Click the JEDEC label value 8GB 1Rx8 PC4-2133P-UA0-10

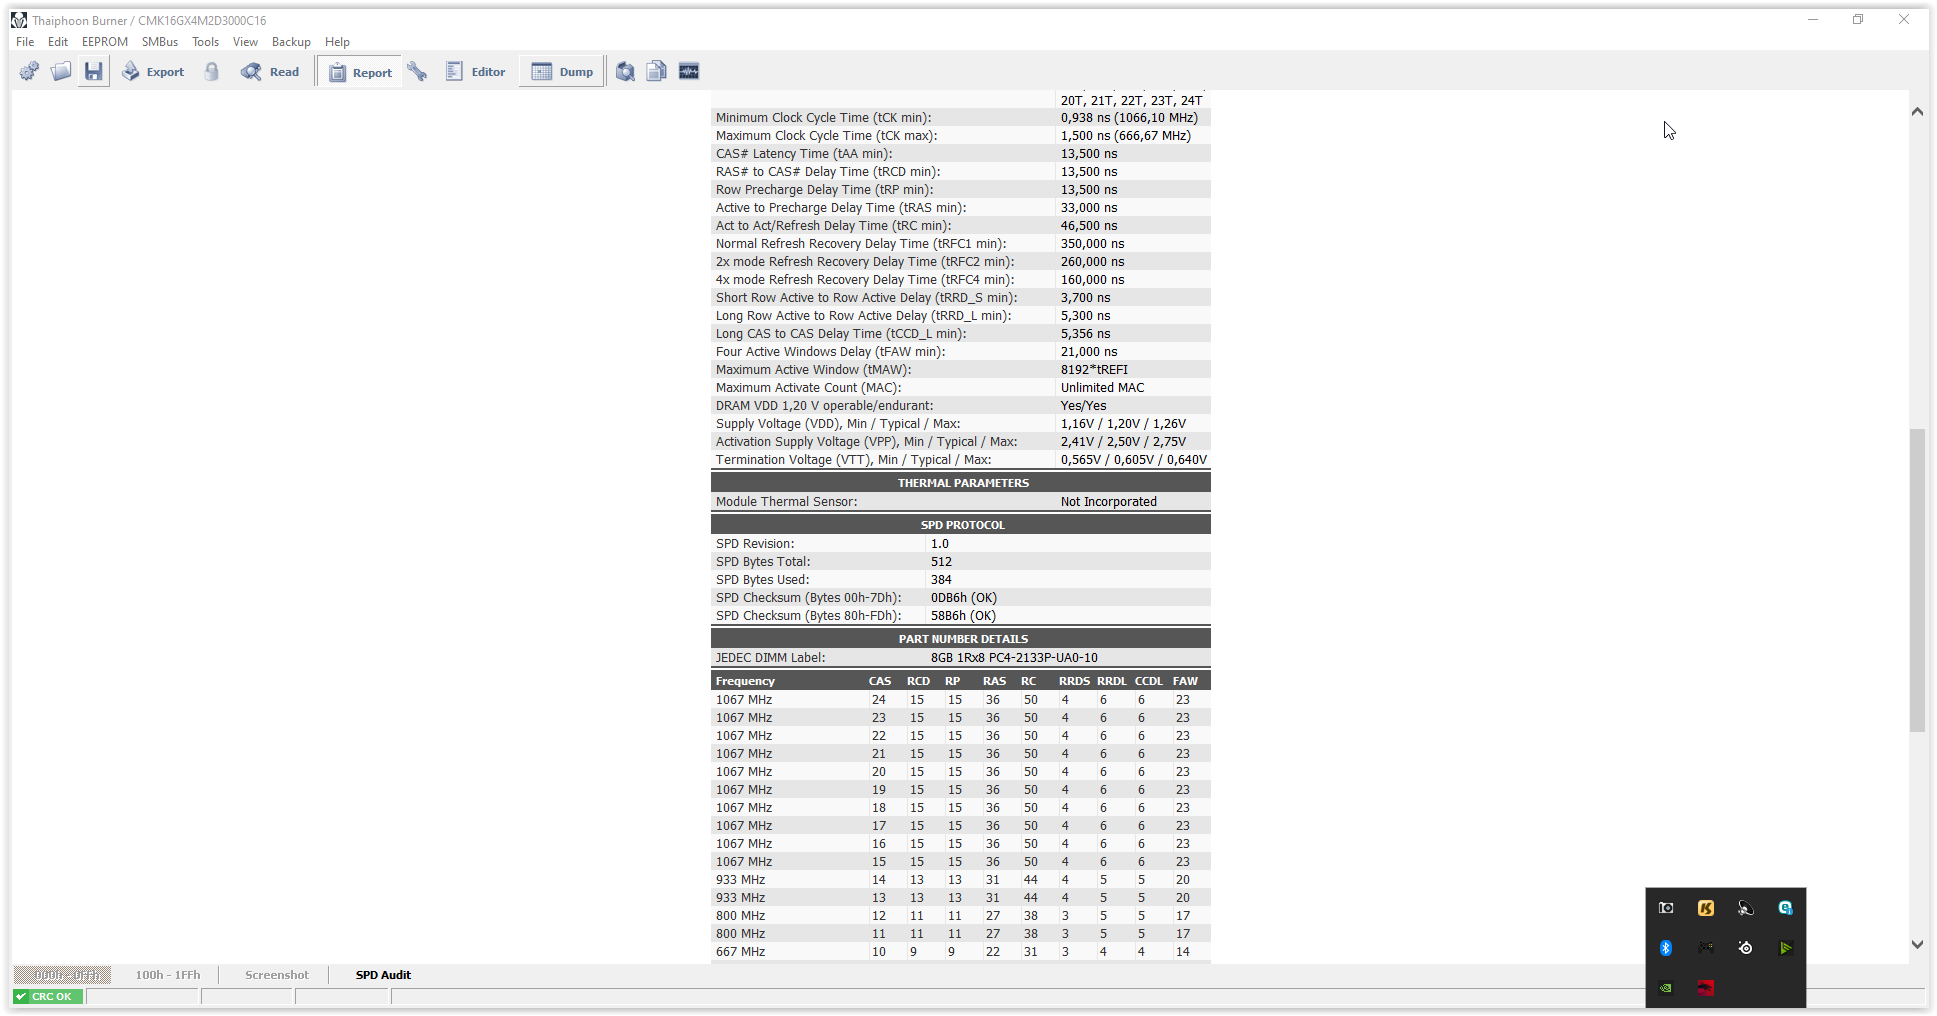[x=1014, y=658]
